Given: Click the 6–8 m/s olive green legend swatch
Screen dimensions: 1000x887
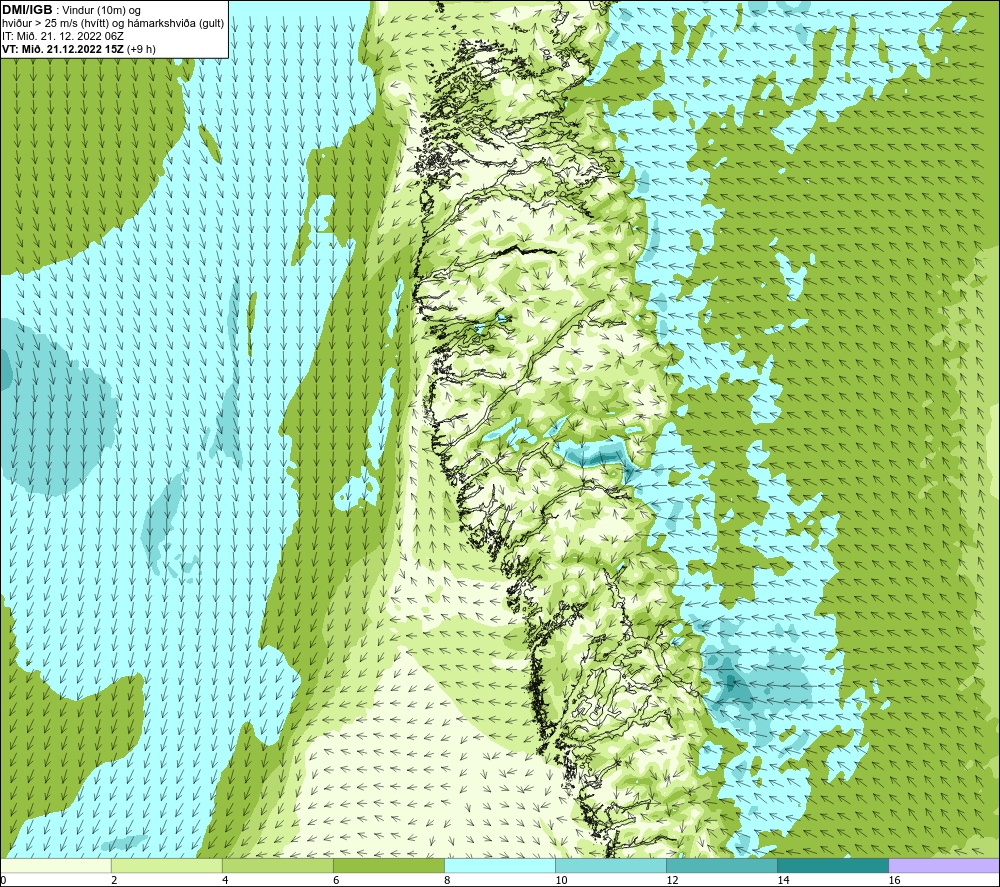Looking at the screenshot, I should [x=388, y=865].
